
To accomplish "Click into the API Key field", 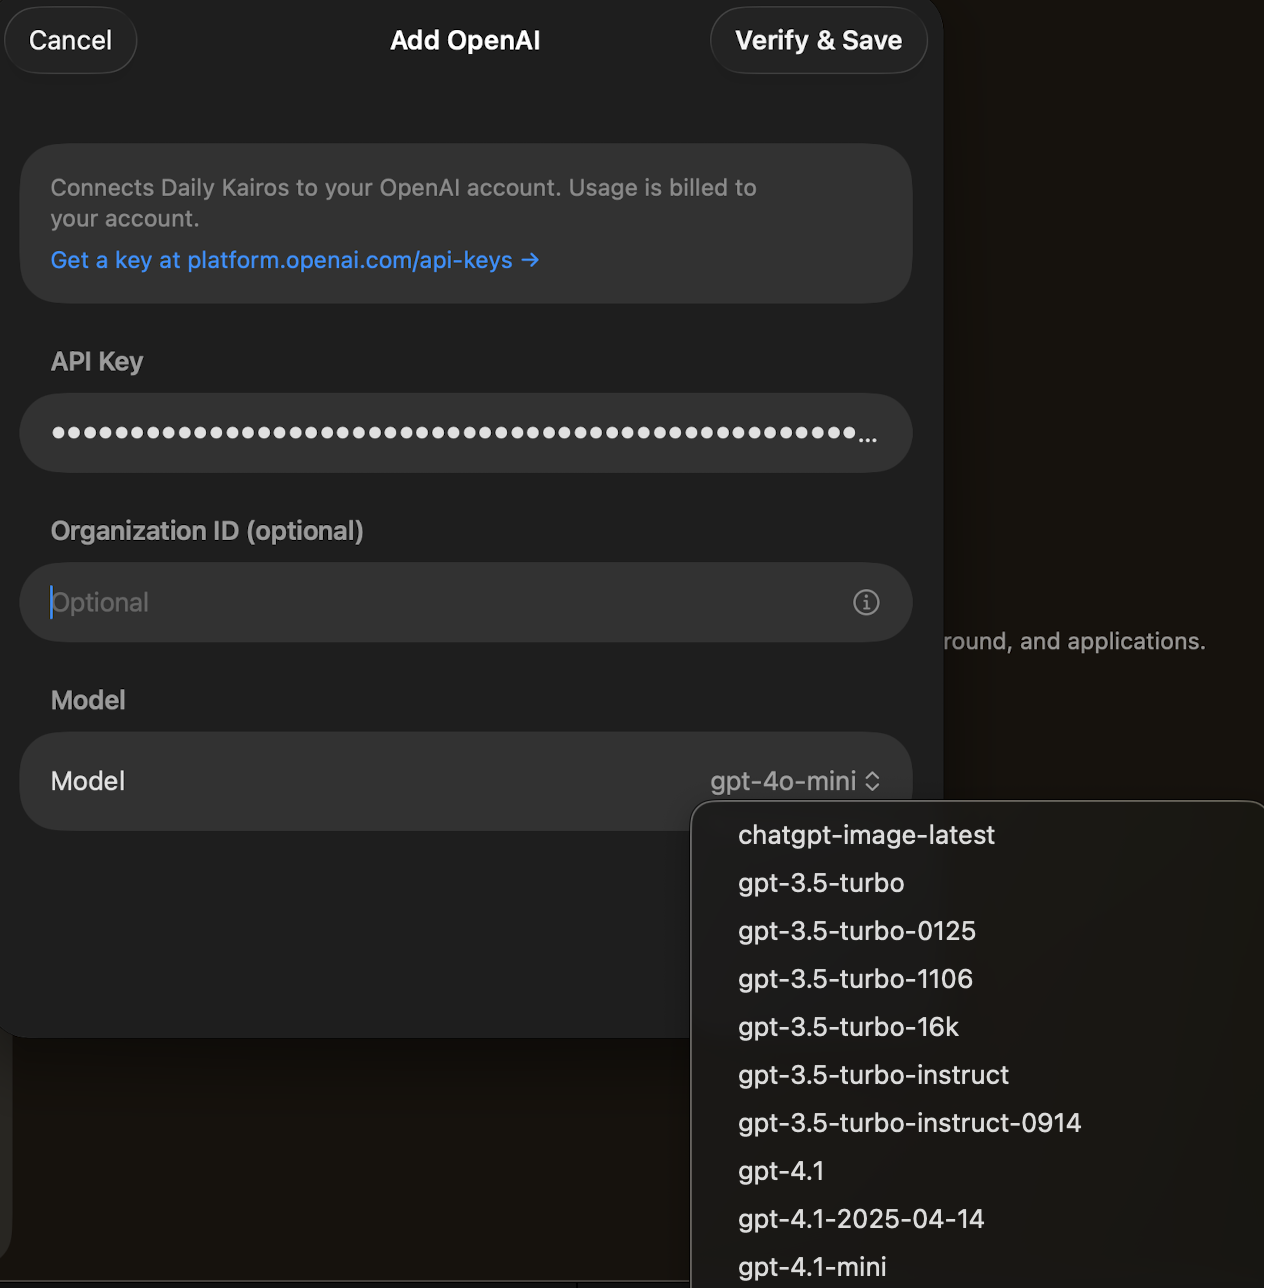I will [466, 433].
